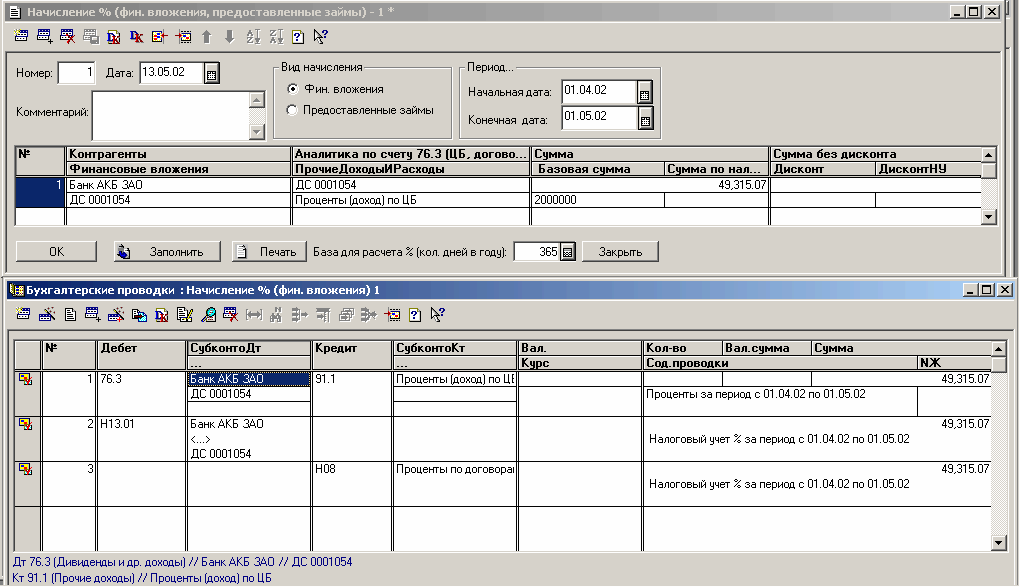The height and width of the screenshot is (587, 1020).
Task: Click the Базовая сумма cell 2000000
Action: click(x=597, y=200)
